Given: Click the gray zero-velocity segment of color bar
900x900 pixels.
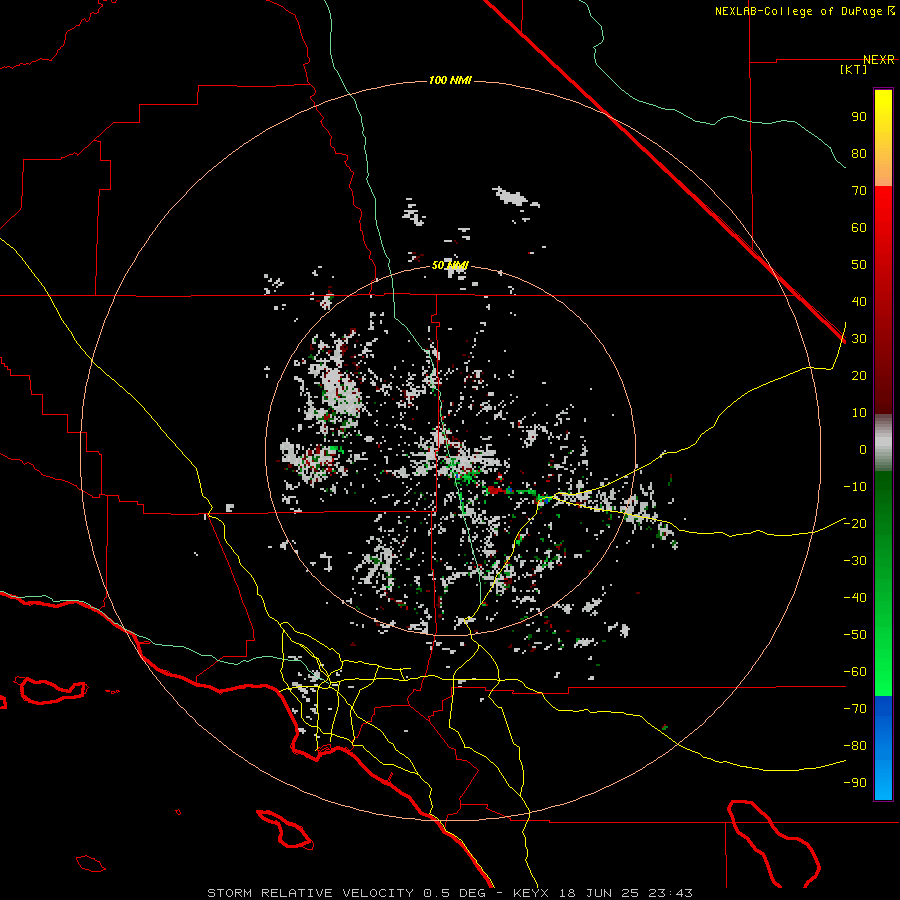Looking at the screenshot, I should [883, 443].
